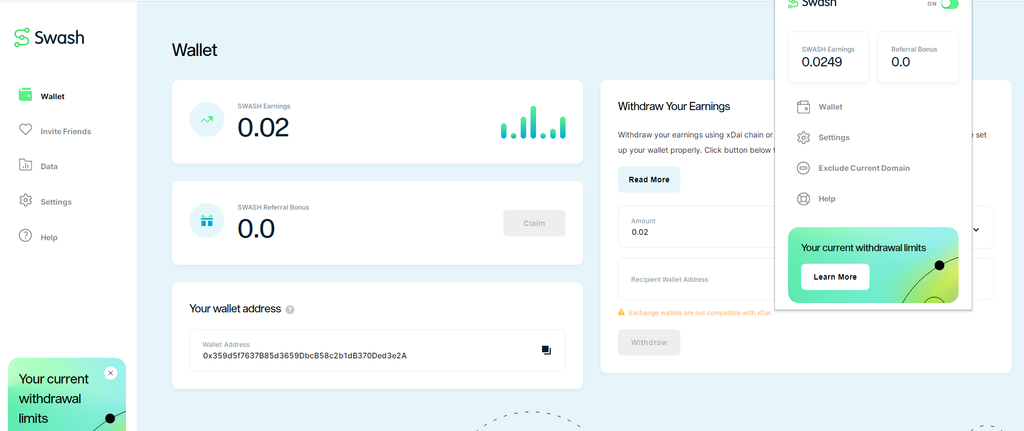Click the popup exclude domain icon
This screenshot has height=431, width=1024.
(804, 168)
